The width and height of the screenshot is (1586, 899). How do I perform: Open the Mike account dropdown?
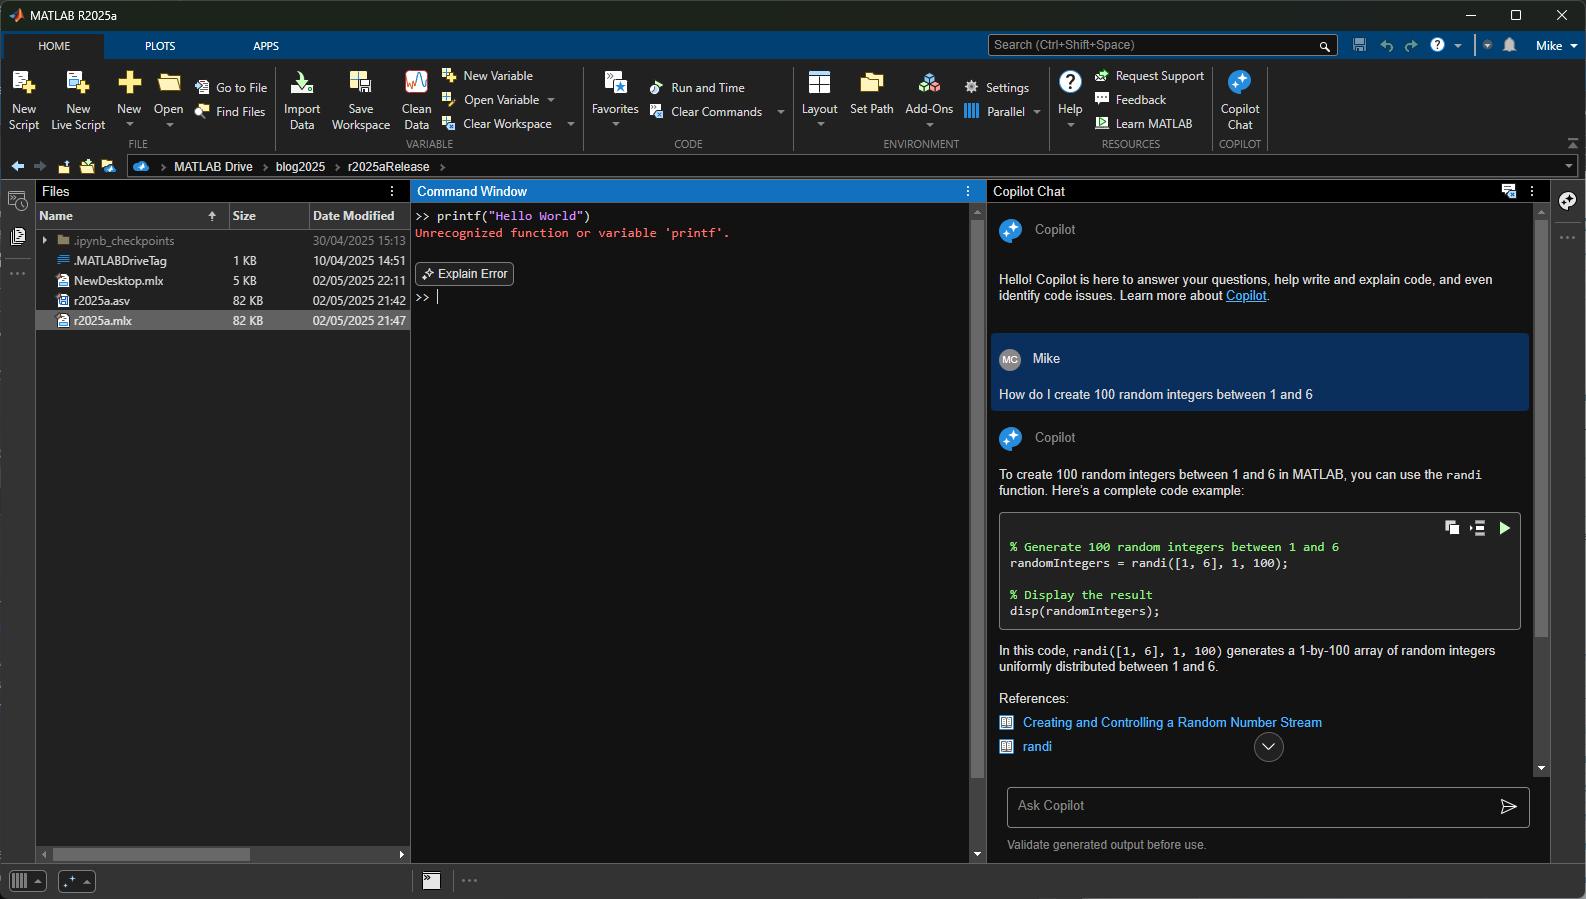click(x=1556, y=46)
